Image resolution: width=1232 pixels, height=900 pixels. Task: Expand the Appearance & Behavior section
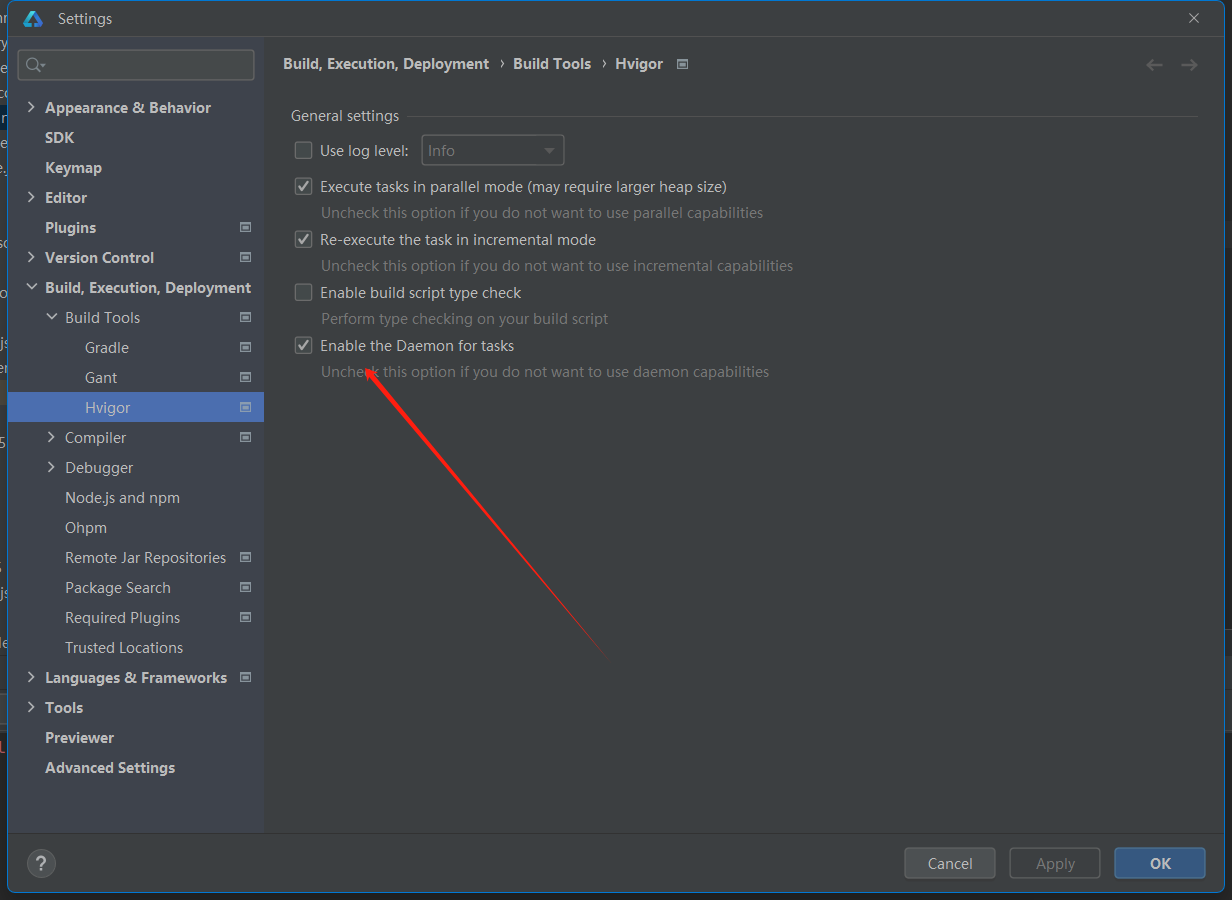pyautogui.click(x=31, y=107)
